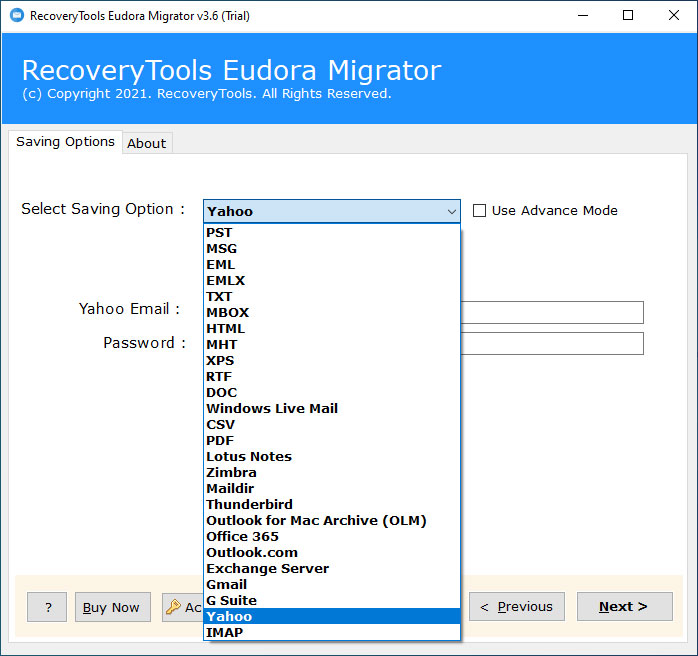Choose Thunderbird in the dropdown list
This screenshot has width=698, height=656.
point(332,505)
